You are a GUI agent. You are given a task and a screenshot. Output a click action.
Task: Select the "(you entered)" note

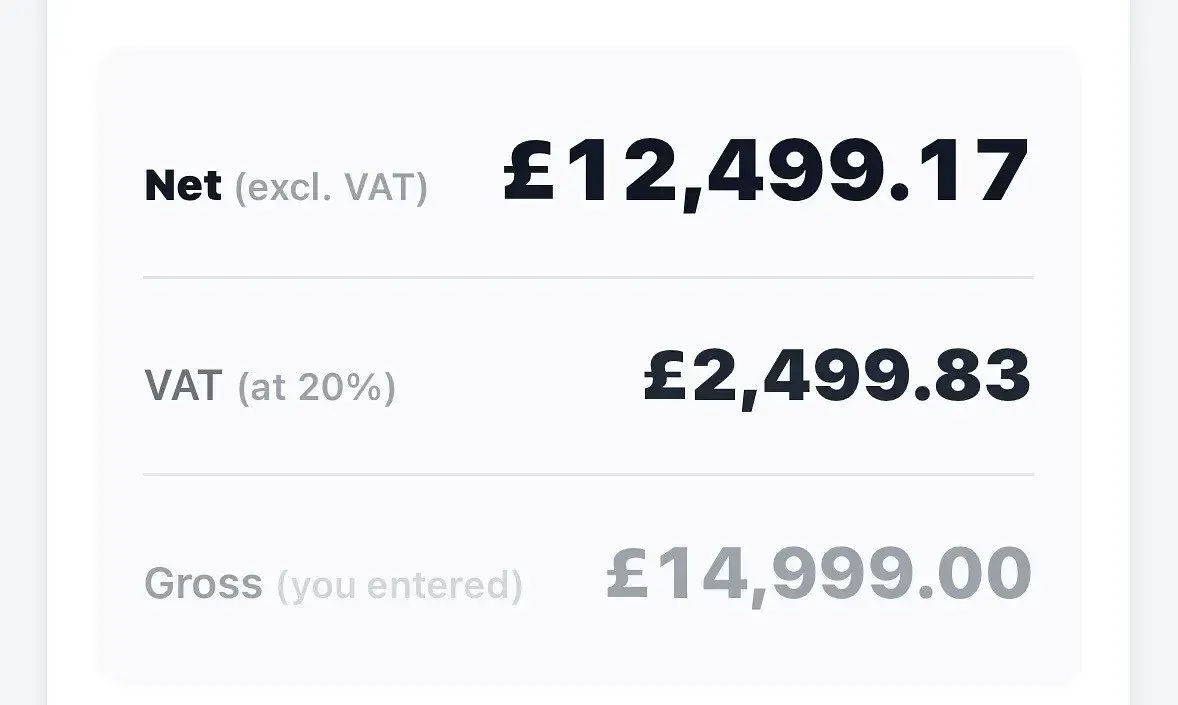[400, 585]
